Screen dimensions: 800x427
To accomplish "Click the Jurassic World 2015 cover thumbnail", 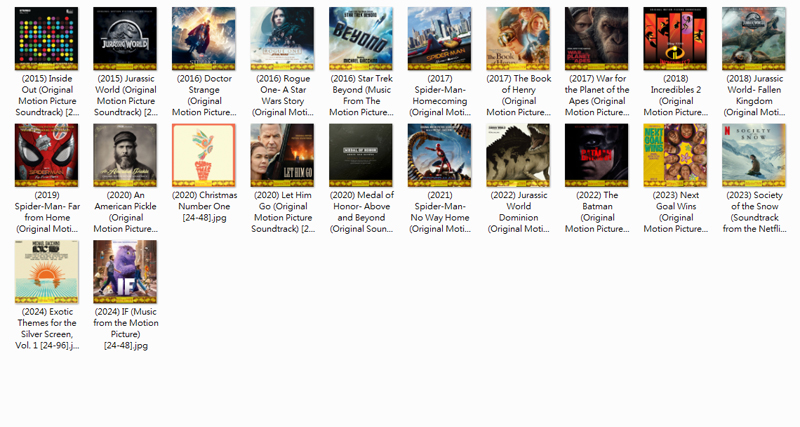I will tap(125, 39).
